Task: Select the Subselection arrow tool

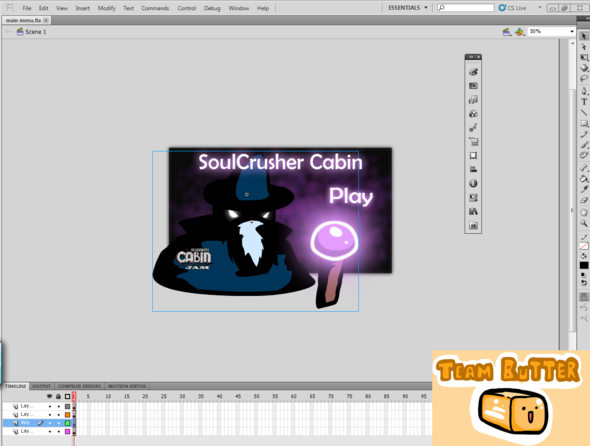Action: coord(584,47)
